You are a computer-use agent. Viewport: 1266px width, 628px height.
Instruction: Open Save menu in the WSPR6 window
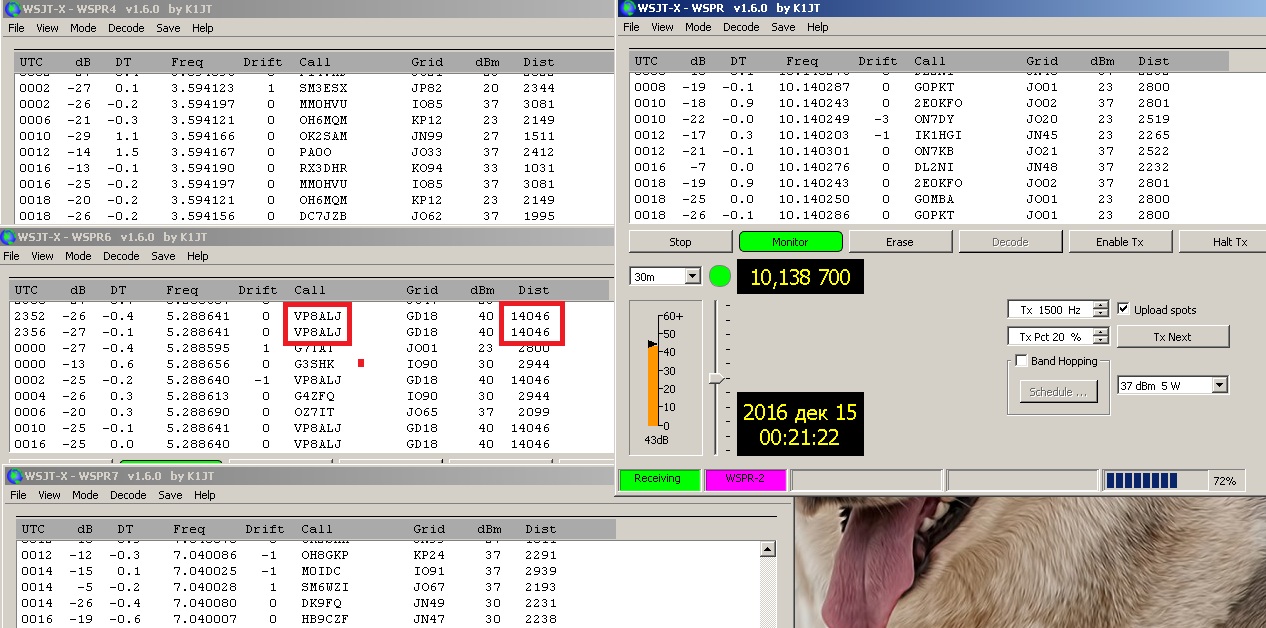point(163,256)
